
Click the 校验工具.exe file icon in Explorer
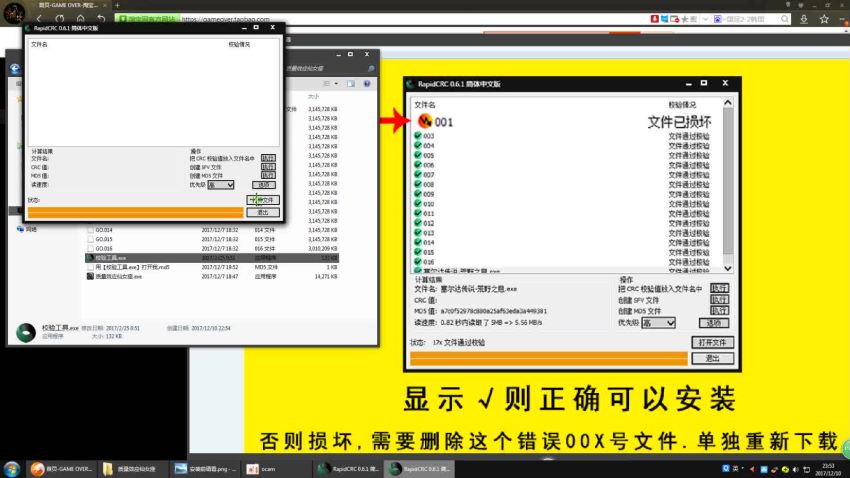(x=89, y=257)
